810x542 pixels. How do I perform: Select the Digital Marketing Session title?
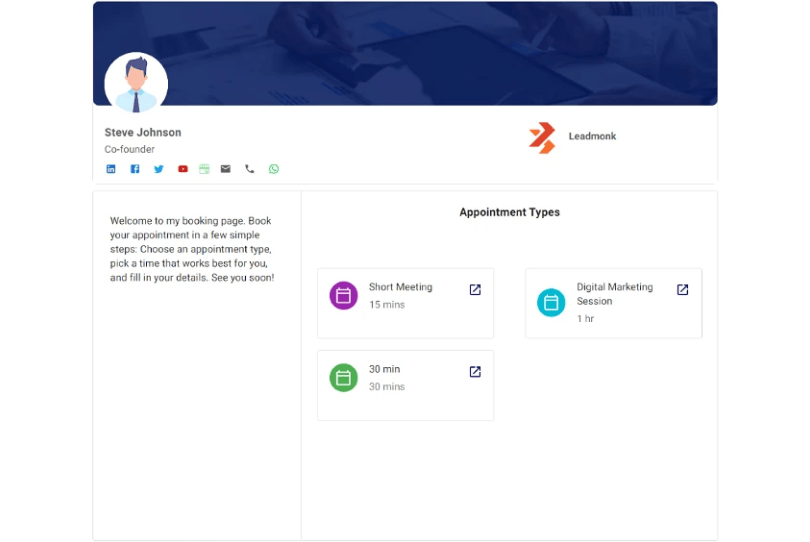coord(615,294)
